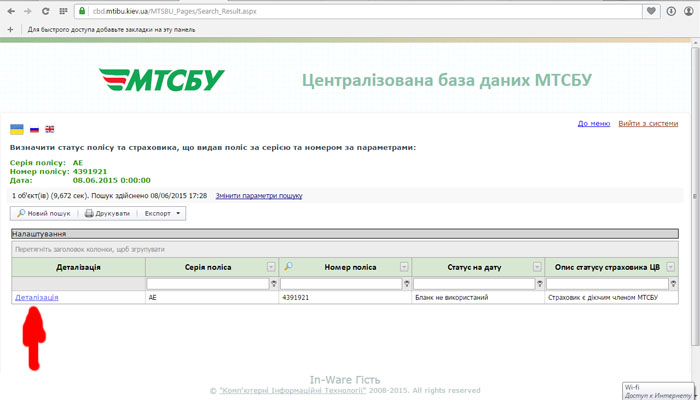
Task: Open filter menu for Номер поліса filter row
Action: (x=407, y=283)
